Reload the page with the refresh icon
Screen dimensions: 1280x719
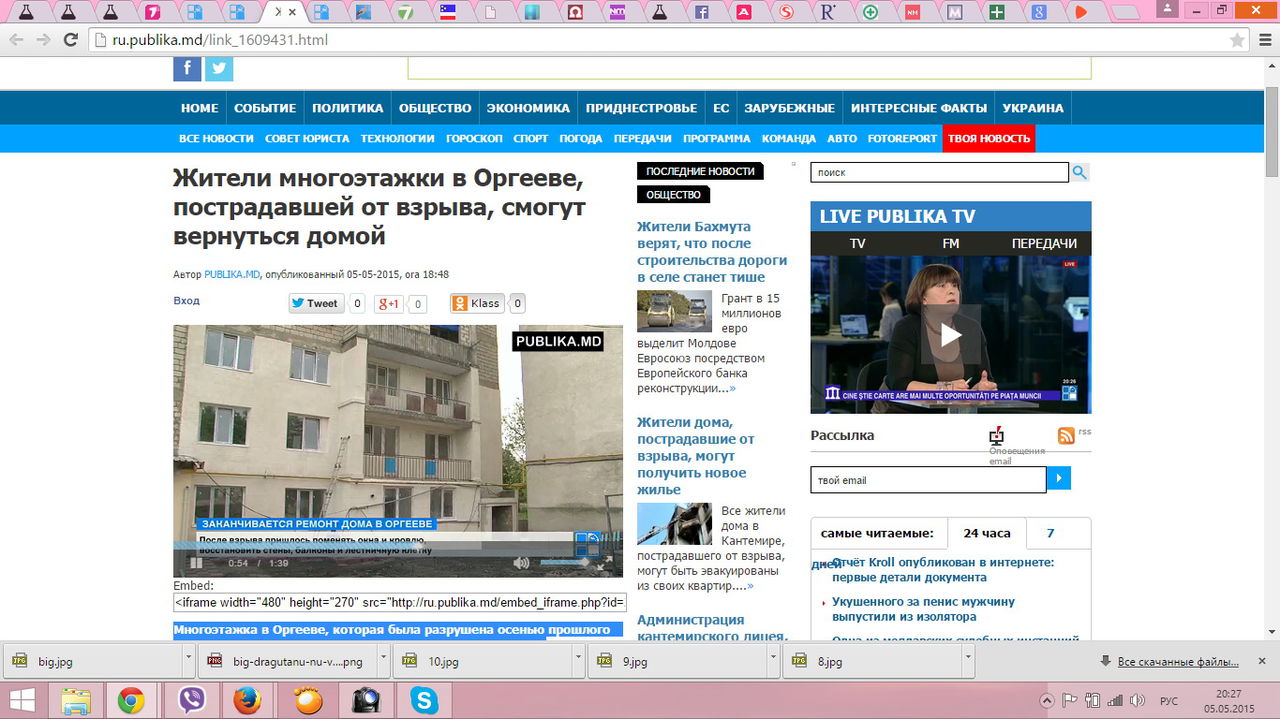70,40
